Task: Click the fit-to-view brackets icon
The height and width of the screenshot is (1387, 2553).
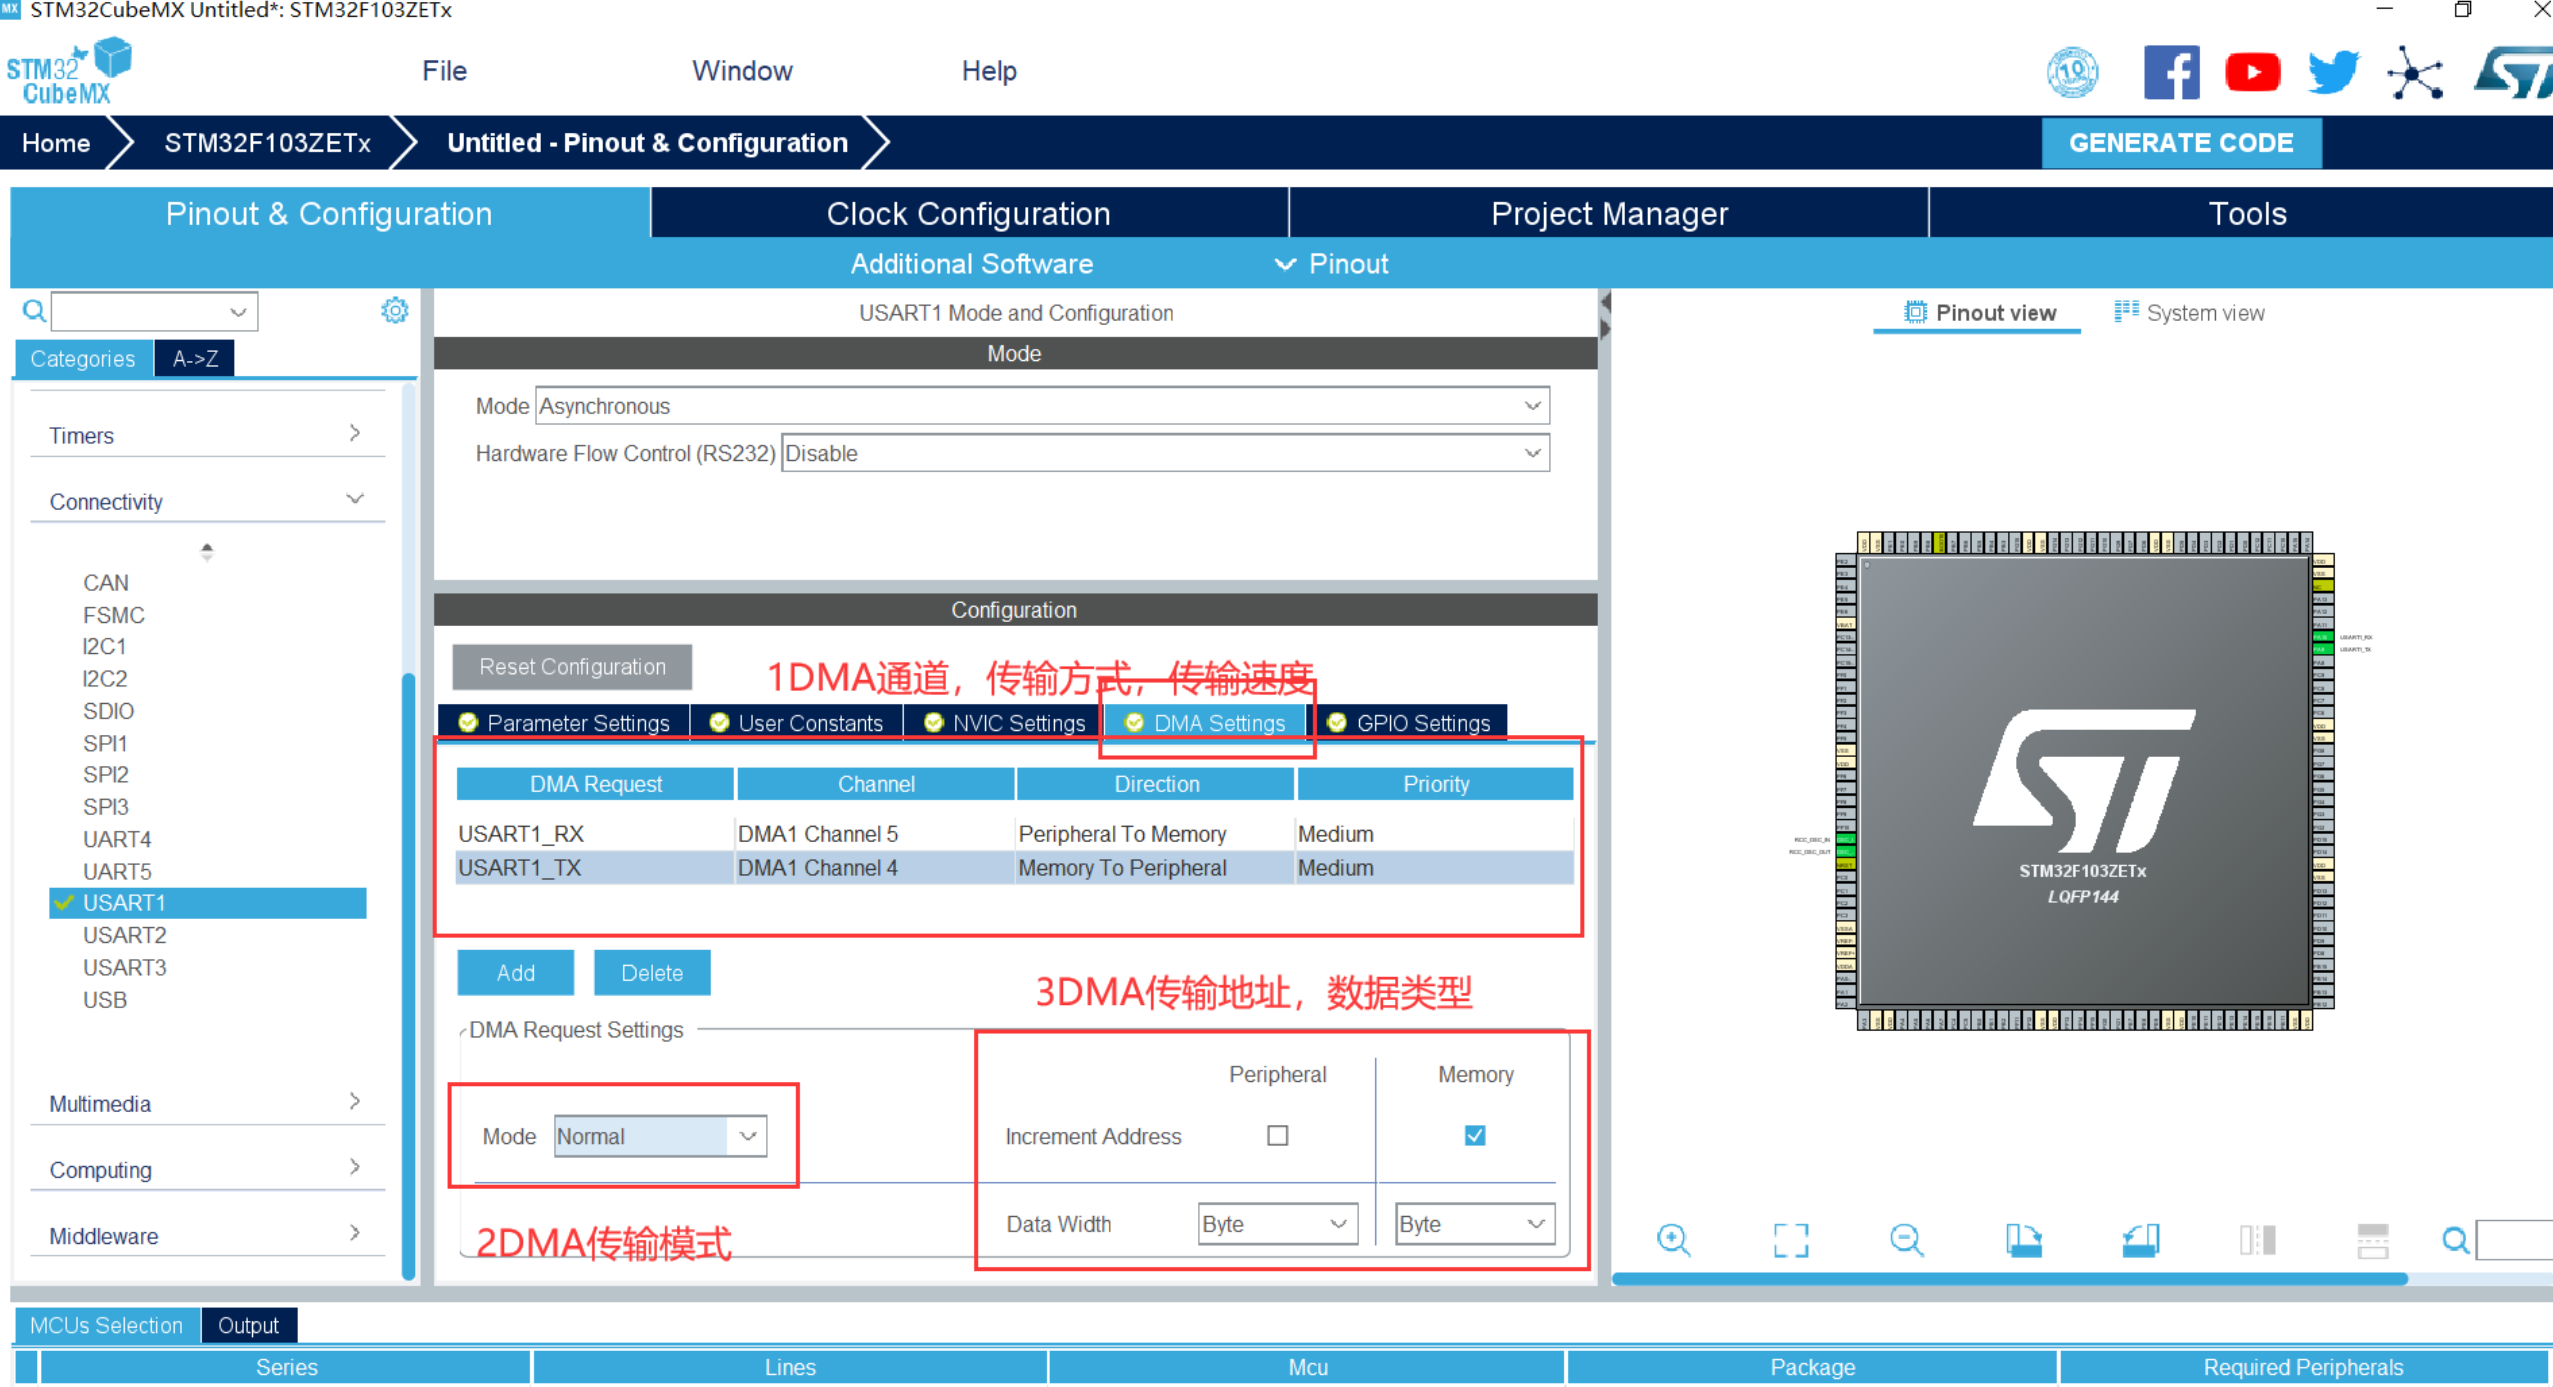Action: pyautogui.click(x=1790, y=1240)
